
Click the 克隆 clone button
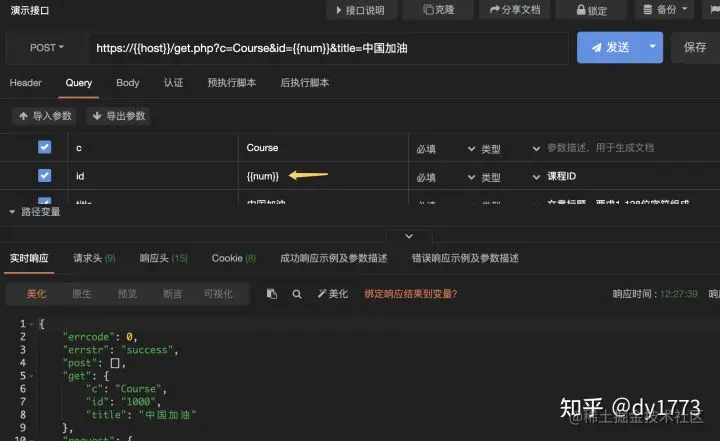point(438,10)
